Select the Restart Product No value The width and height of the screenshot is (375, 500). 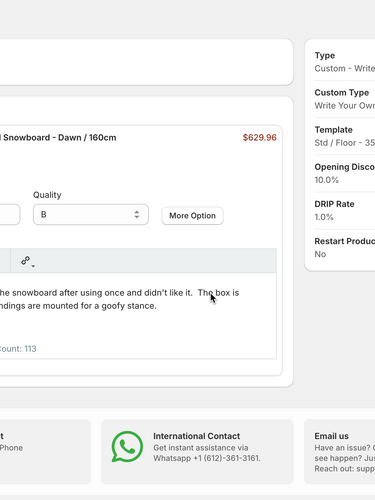320,254
